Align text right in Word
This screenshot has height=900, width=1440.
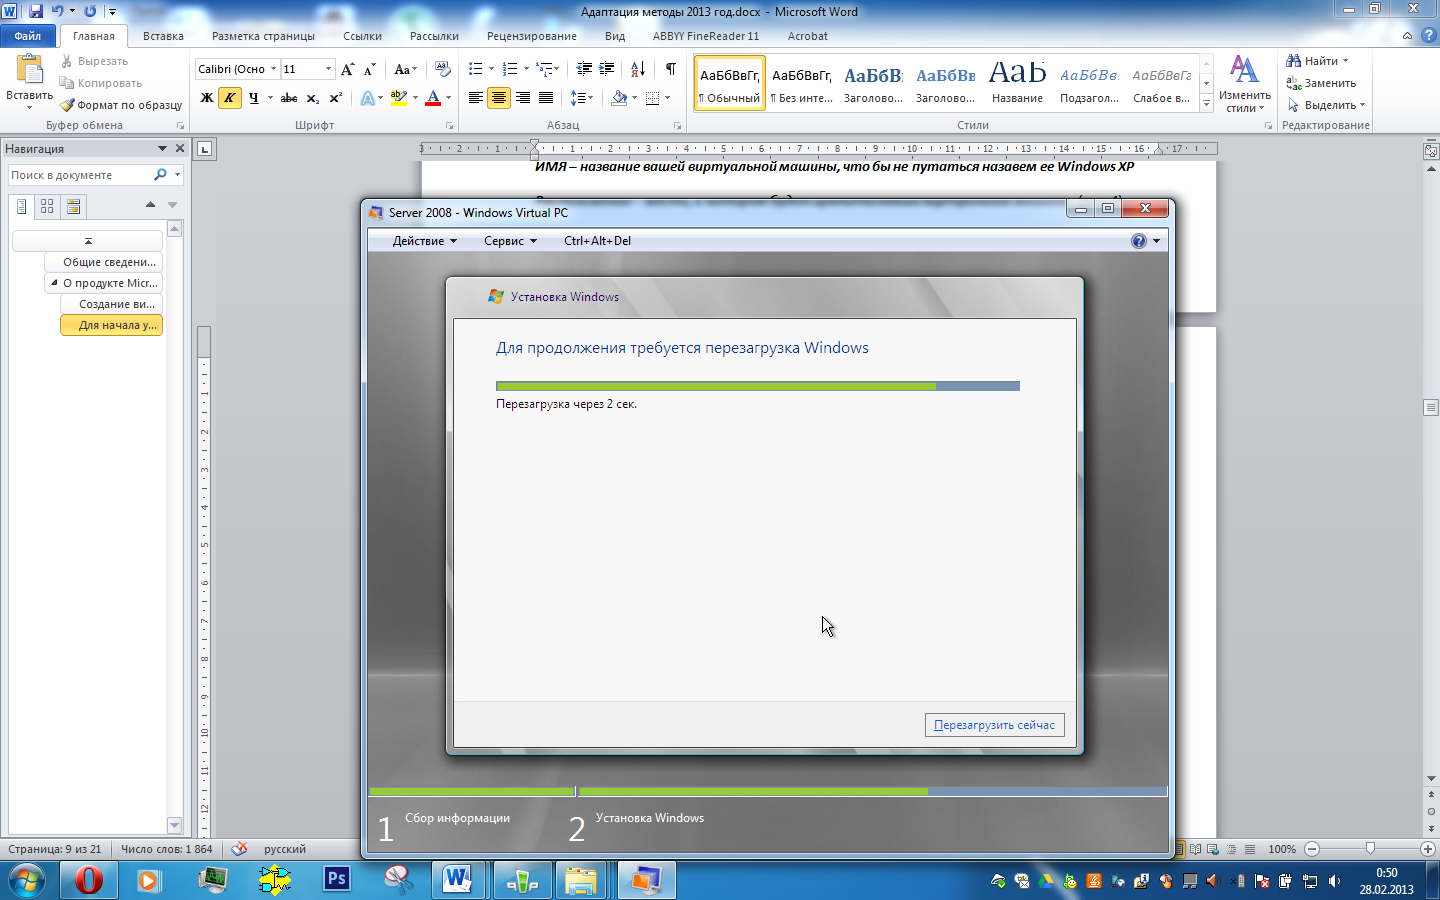[522, 98]
